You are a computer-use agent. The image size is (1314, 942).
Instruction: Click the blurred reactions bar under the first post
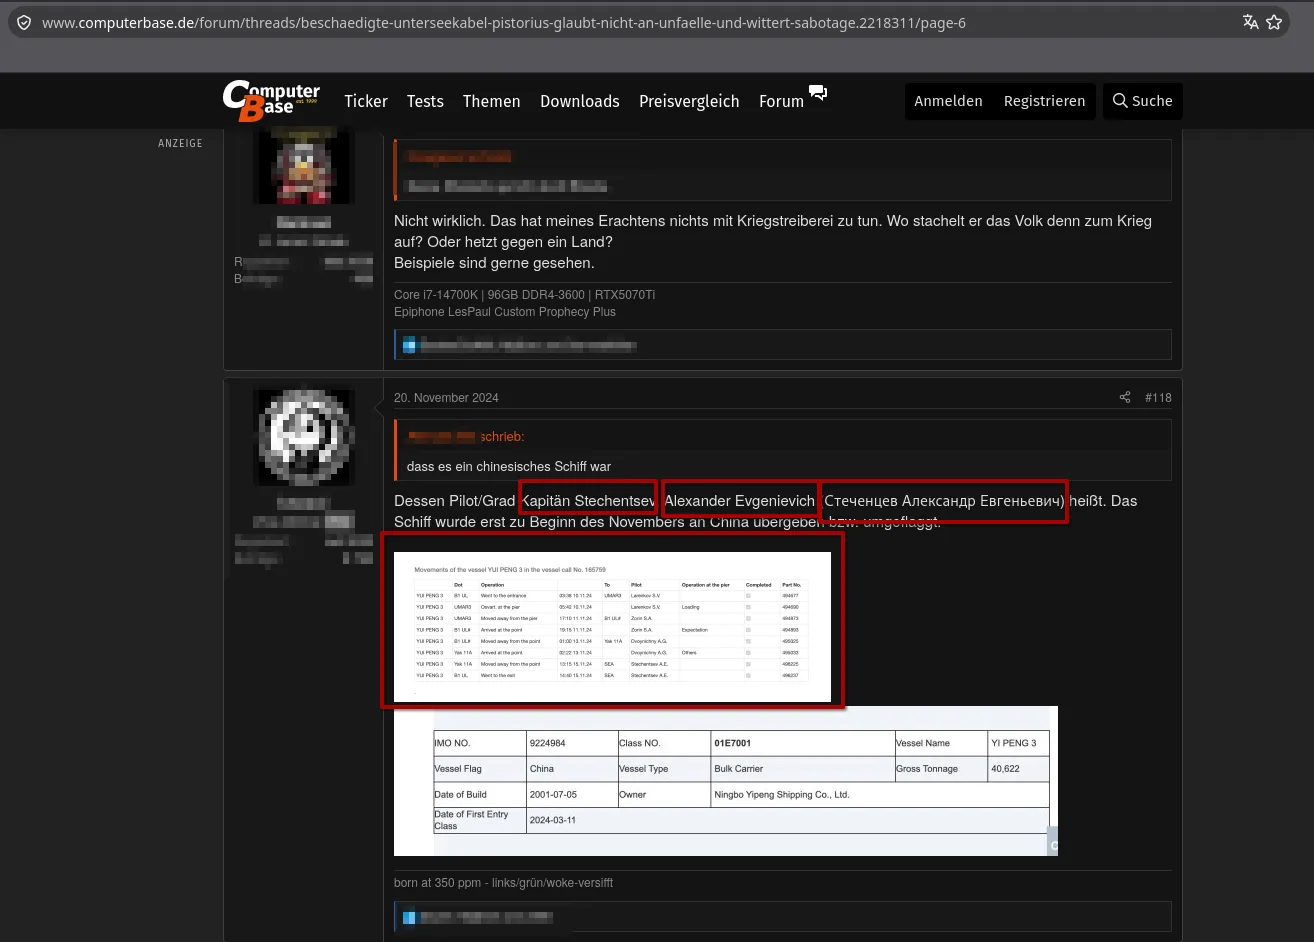point(782,345)
